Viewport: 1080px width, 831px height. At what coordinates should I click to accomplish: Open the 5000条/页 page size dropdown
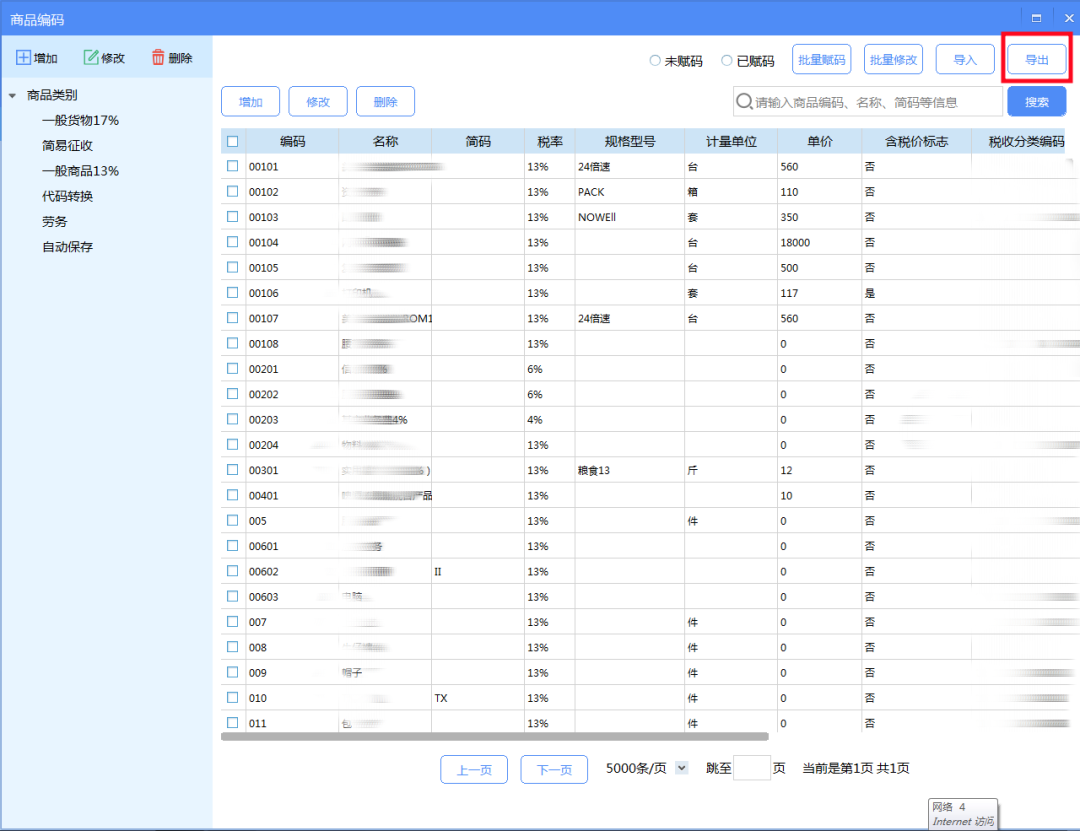click(x=681, y=768)
